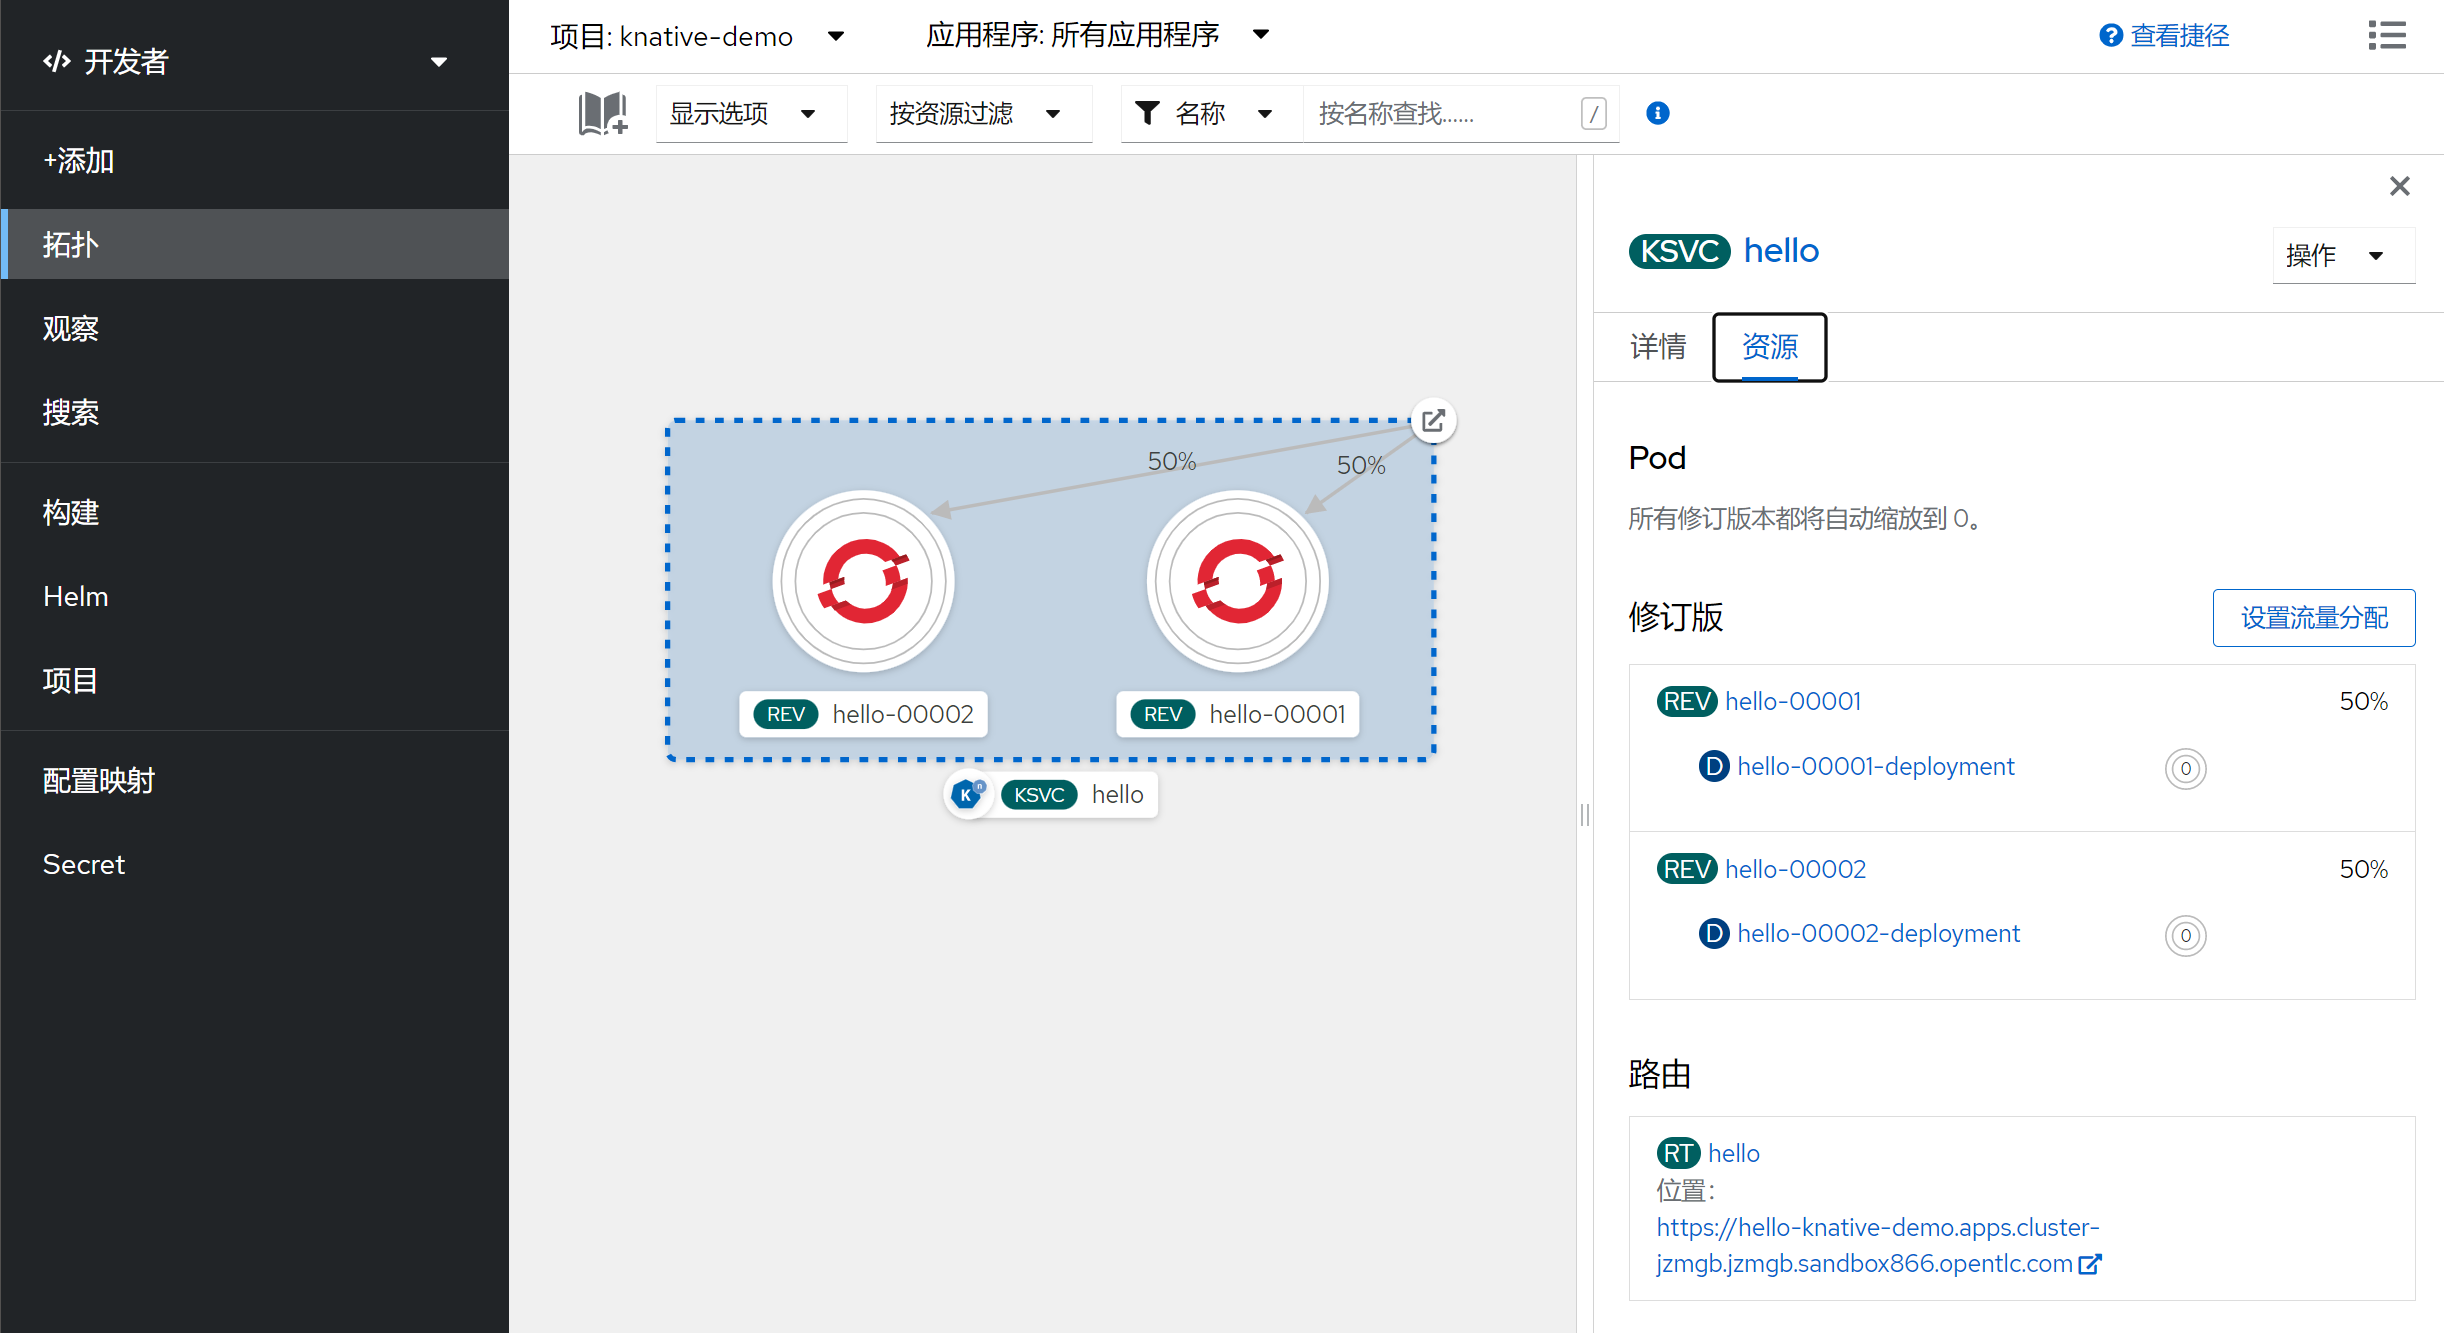Click the blue info icon next to search
This screenshot has height=1333, width=2444.
pyautogui.click(x=1657, y=113)
